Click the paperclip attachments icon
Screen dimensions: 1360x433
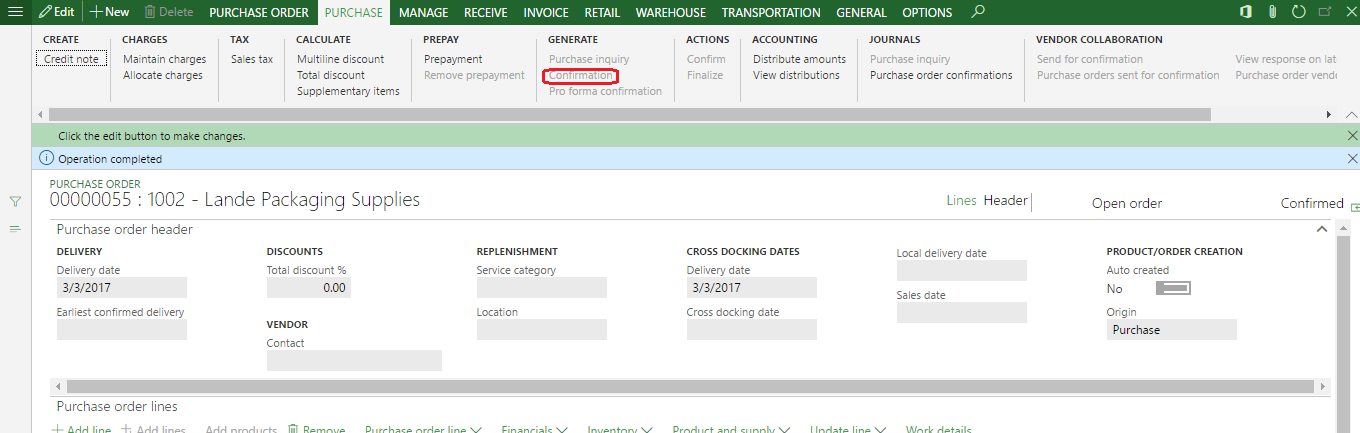point(1272,12)
